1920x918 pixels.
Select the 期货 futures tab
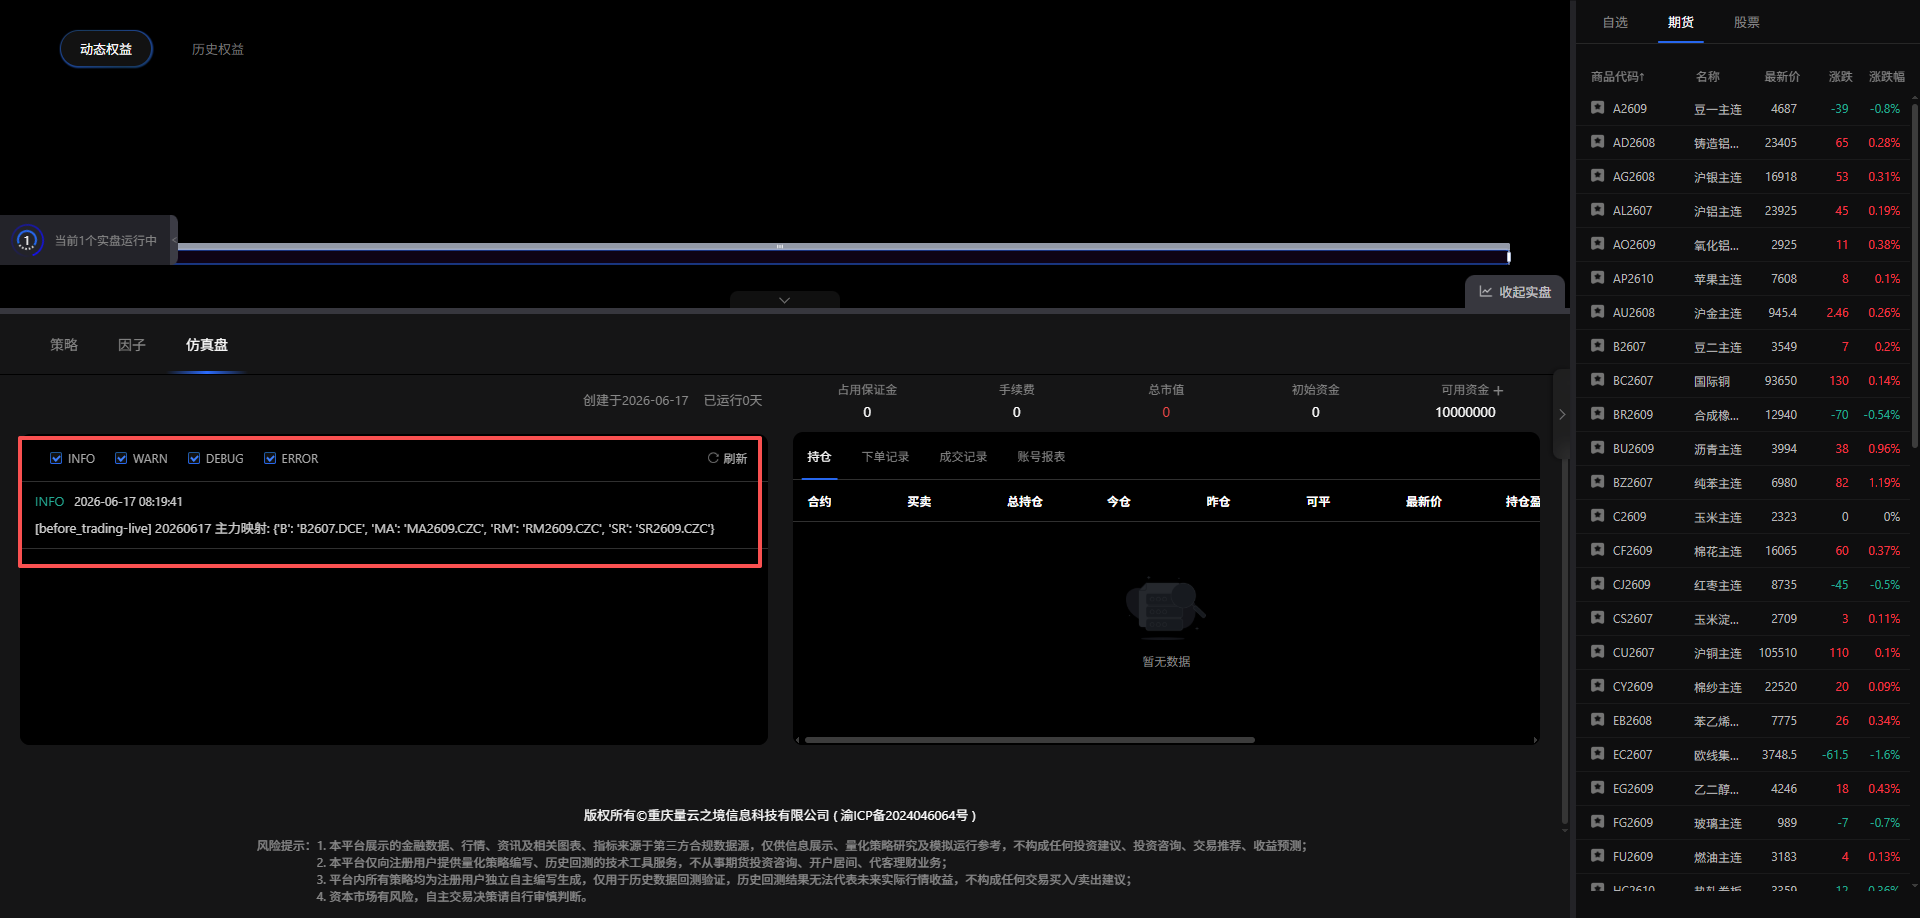(x=1681, y=22)
